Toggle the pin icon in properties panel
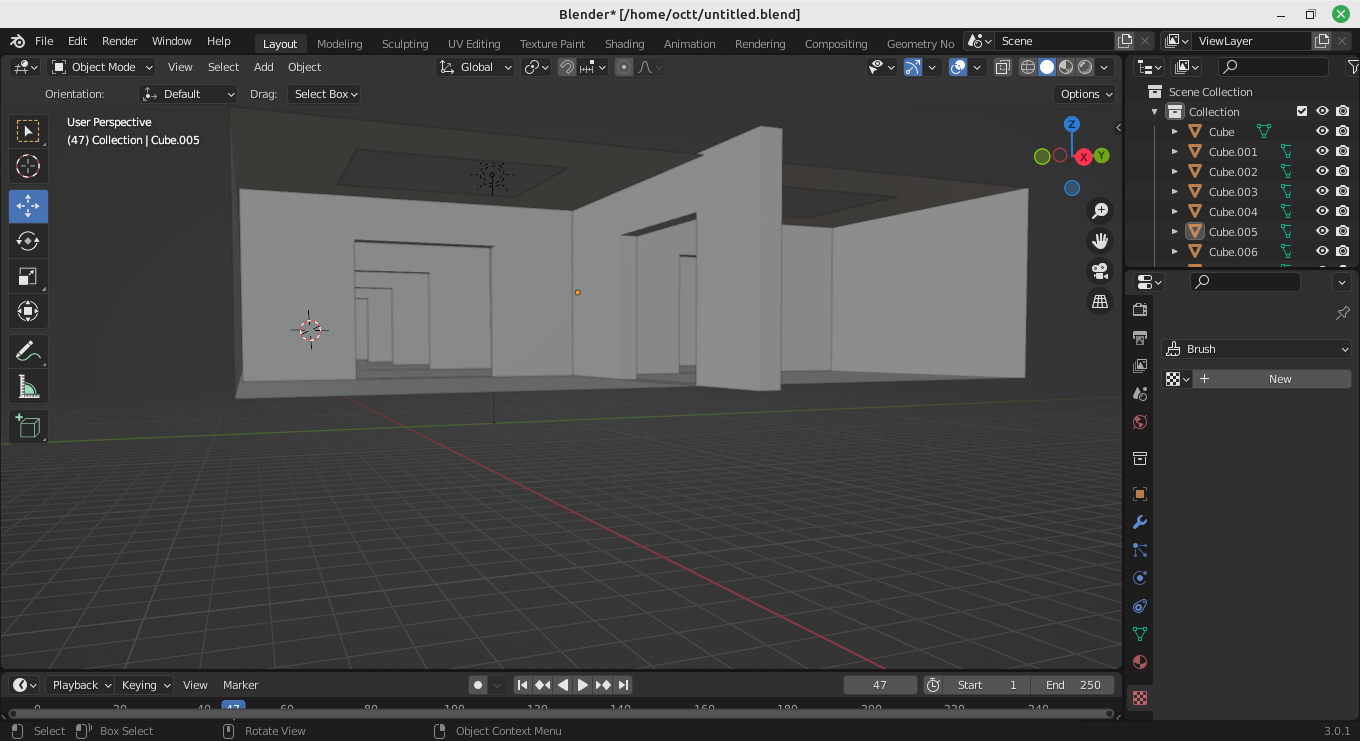 [1343, 313]
